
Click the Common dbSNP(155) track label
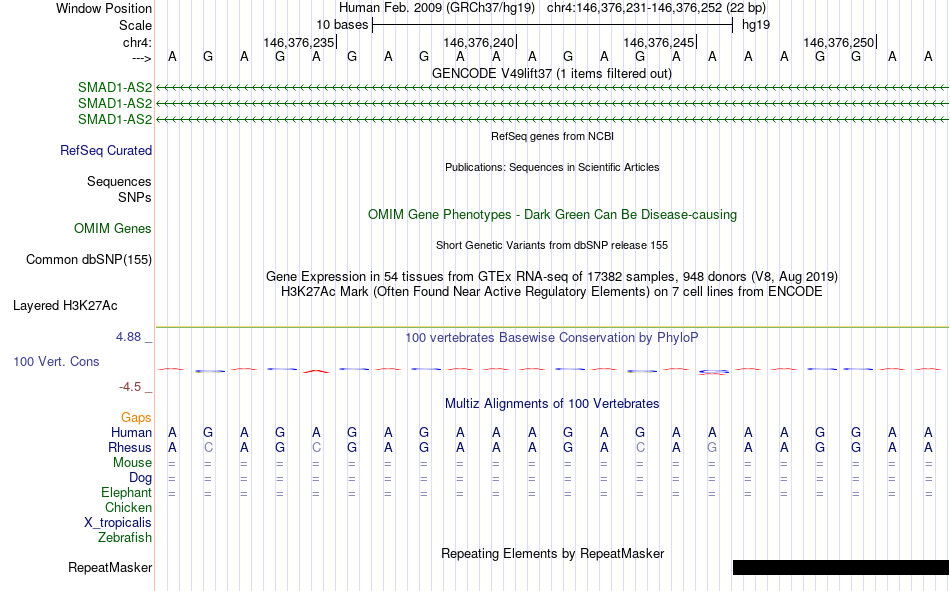tap(88, 259)
